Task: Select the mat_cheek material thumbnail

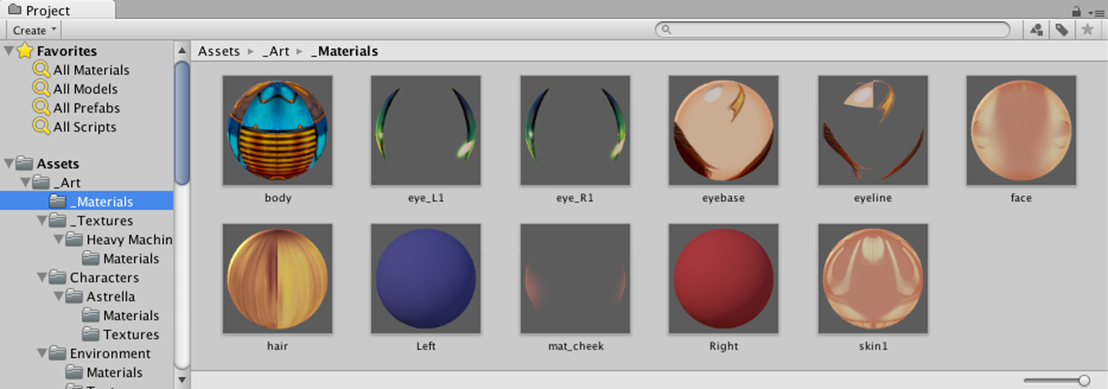Action: click(575, 279)
